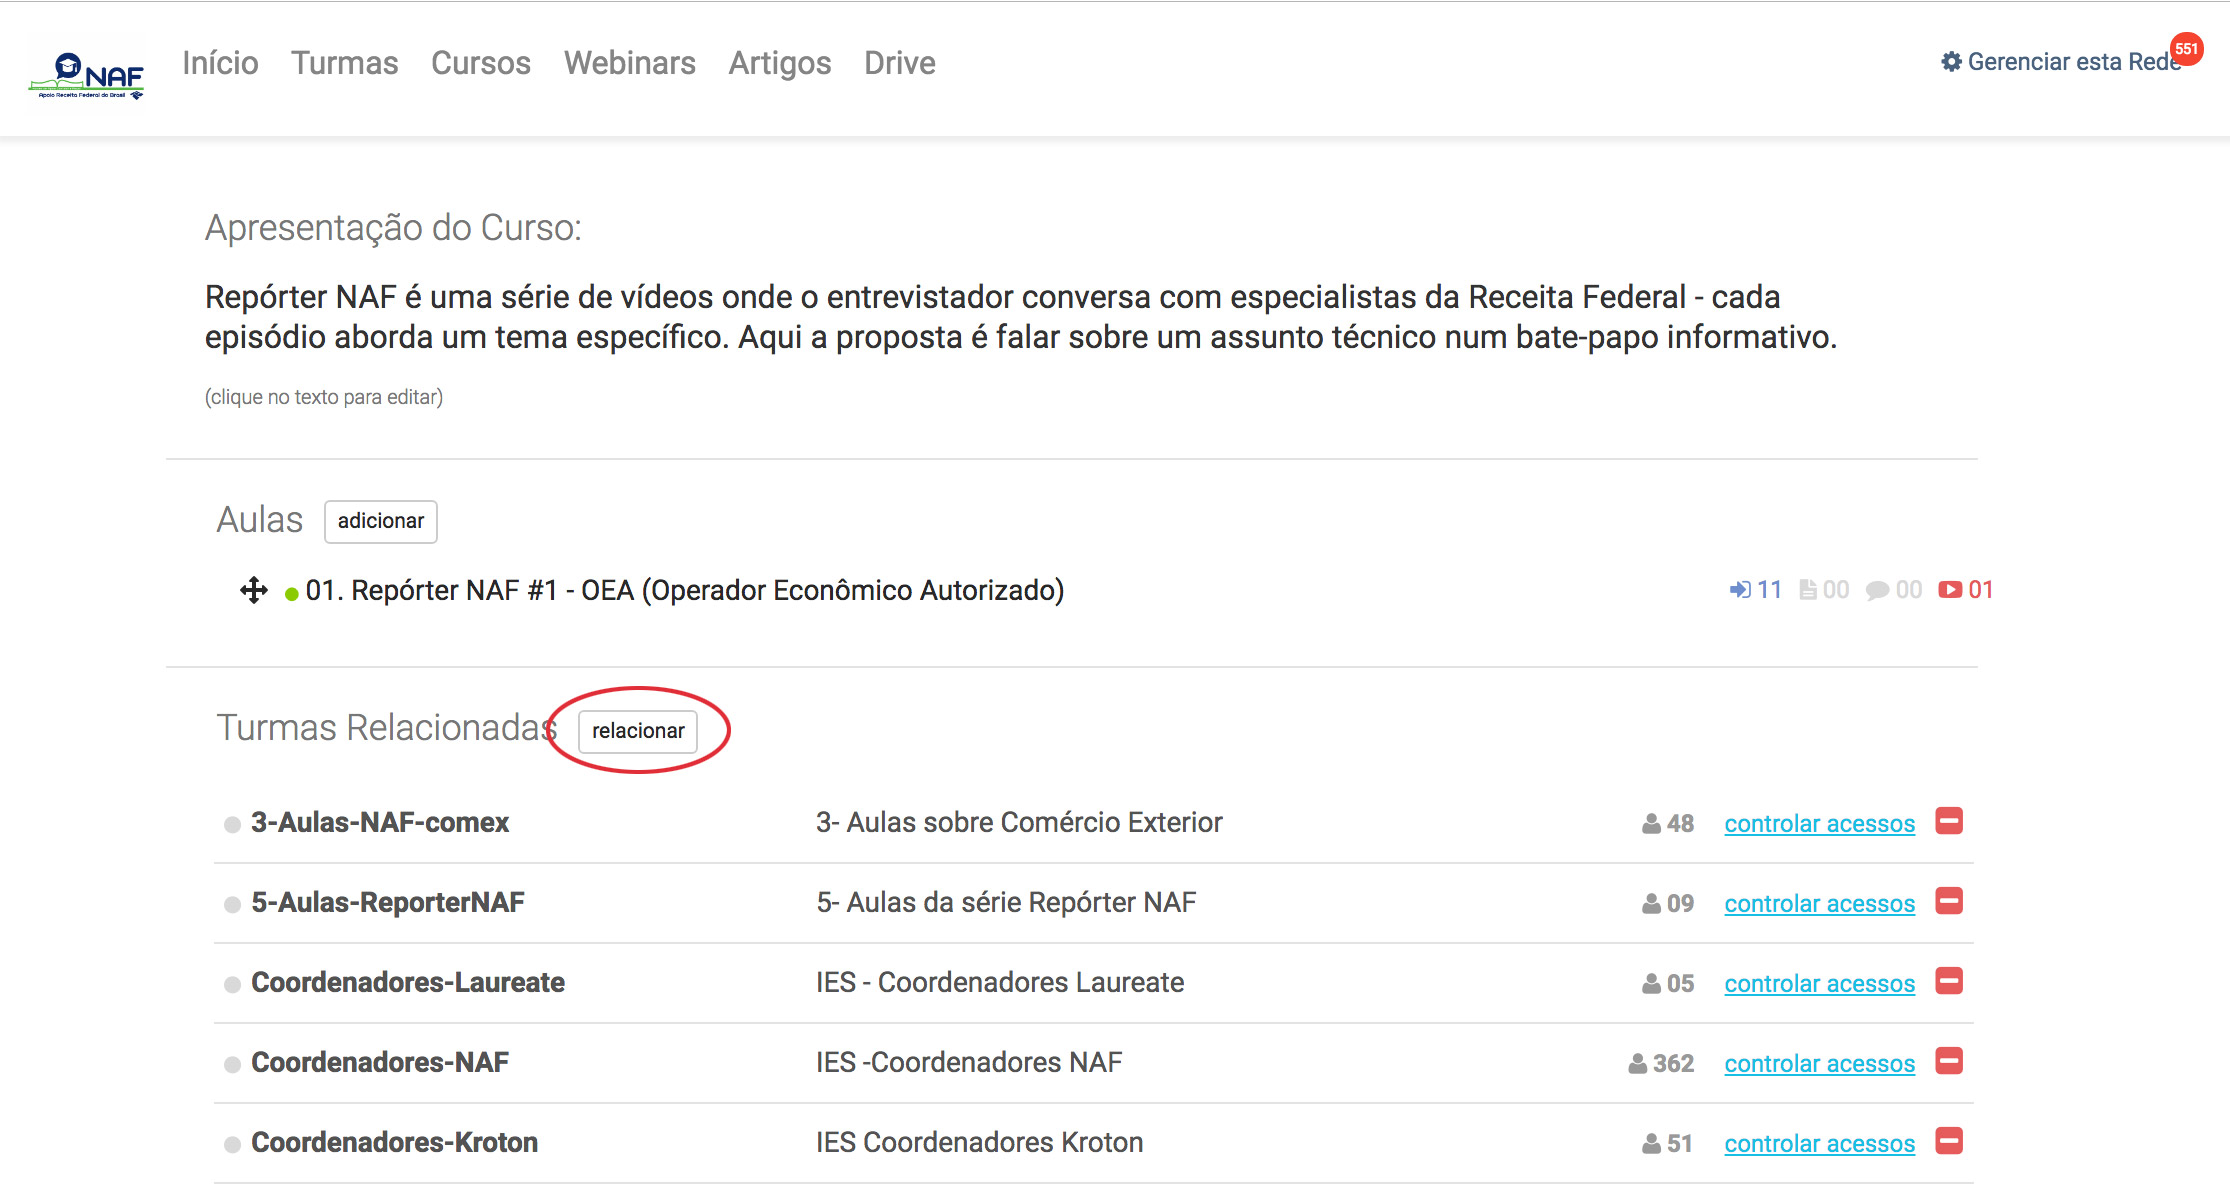2230x1186 pixels.
Task: Click the blue access count icon showing 11
Action: pyautogui.click(x=1741, y=590)
